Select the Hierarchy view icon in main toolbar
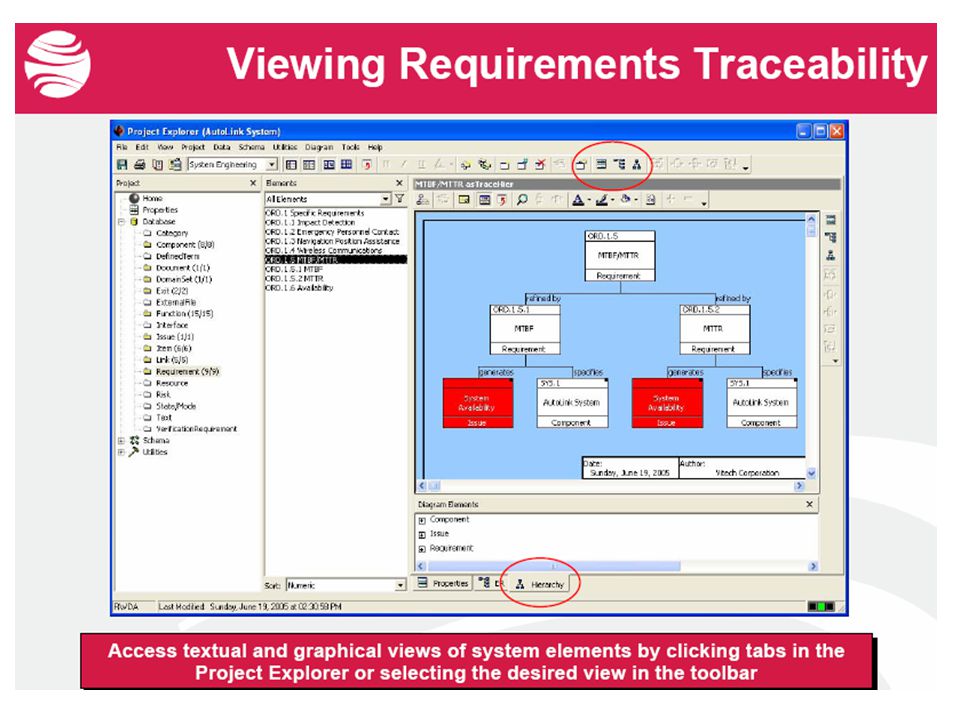 637,164
